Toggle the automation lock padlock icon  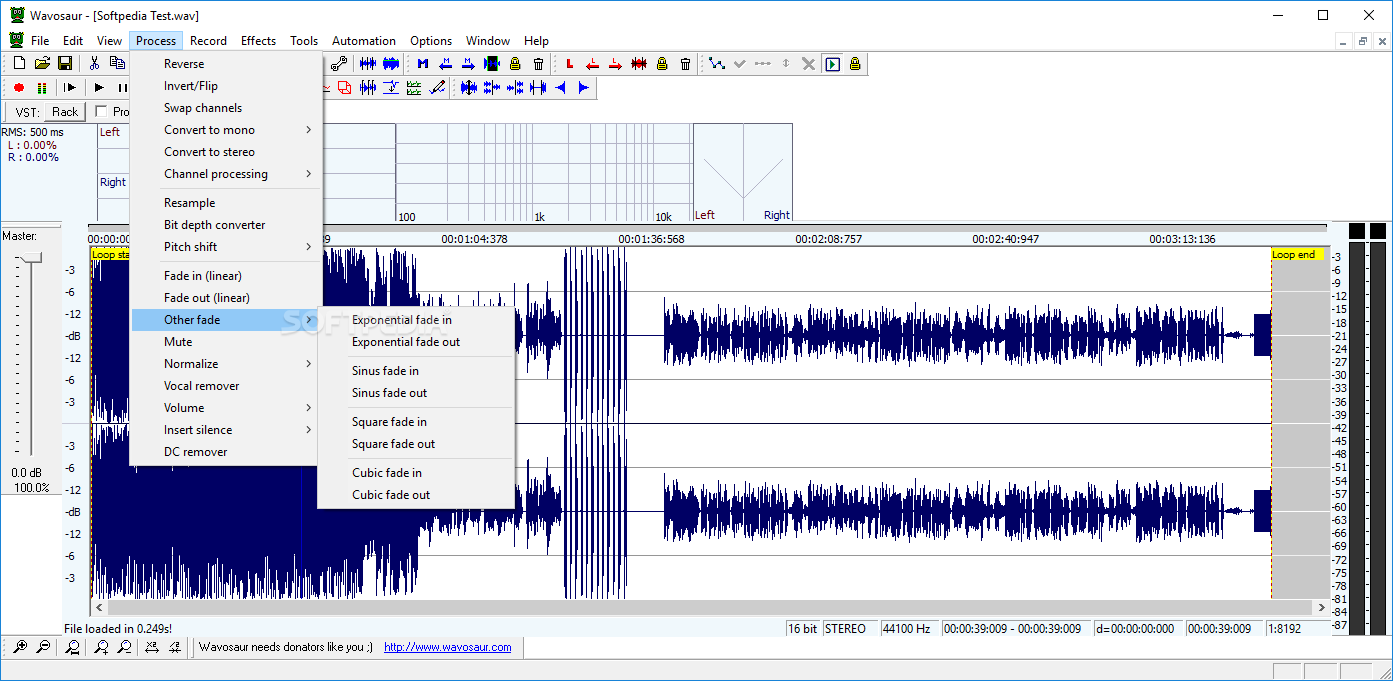pyautogui.click(x=855, y=63)
